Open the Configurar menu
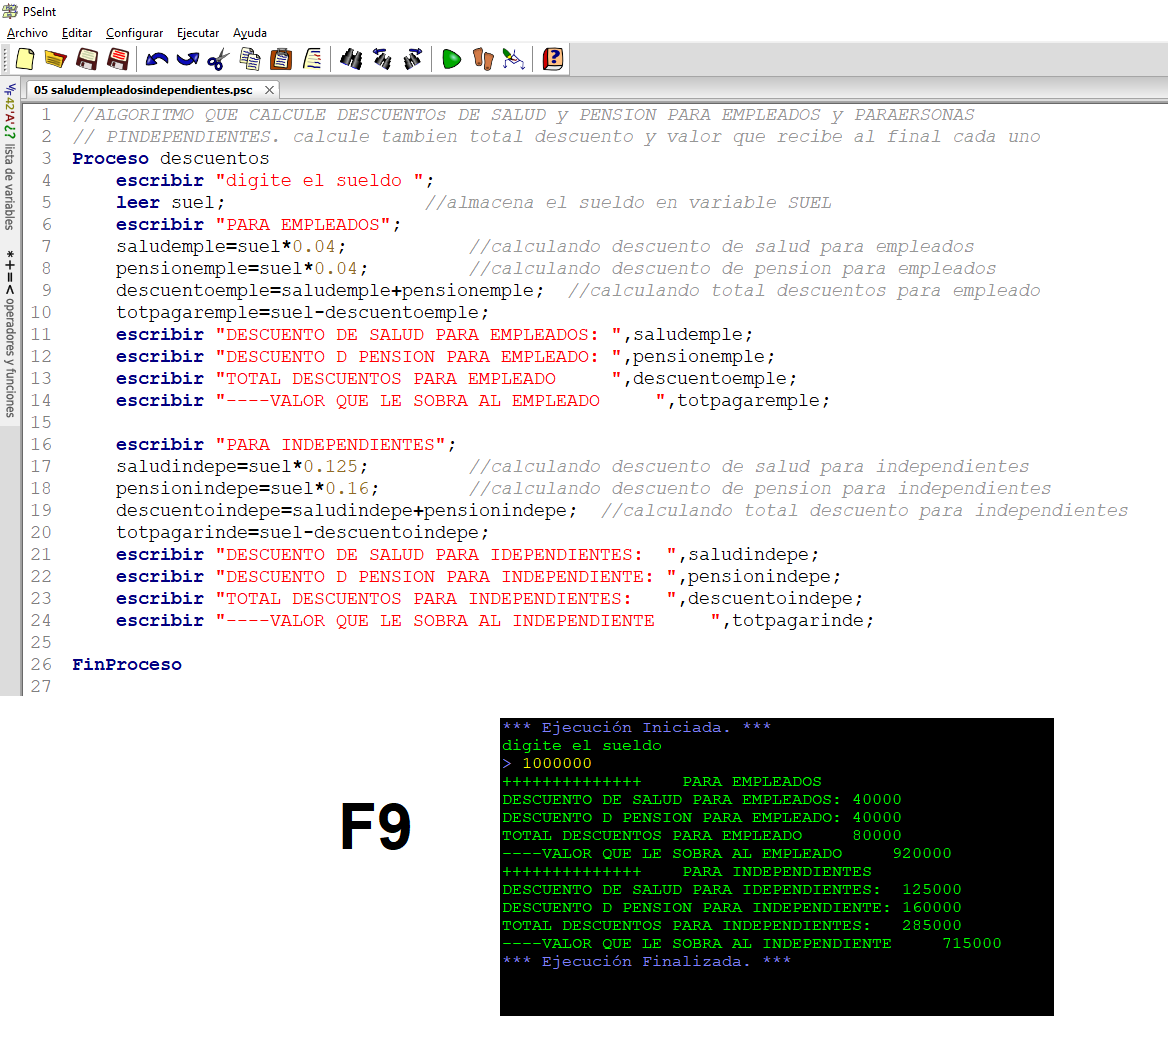 click(x=134, y=33)
